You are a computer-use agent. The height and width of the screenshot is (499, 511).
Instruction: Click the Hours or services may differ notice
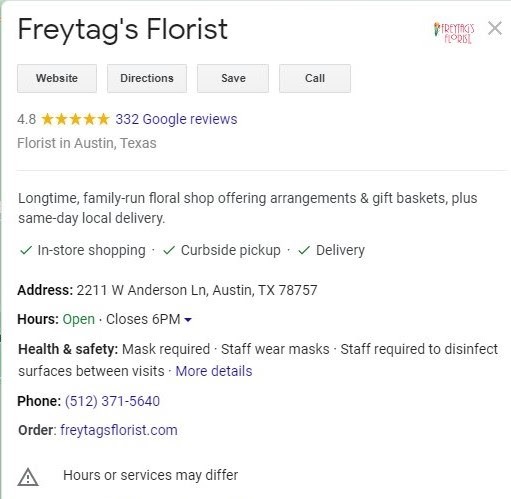[151, 475]
